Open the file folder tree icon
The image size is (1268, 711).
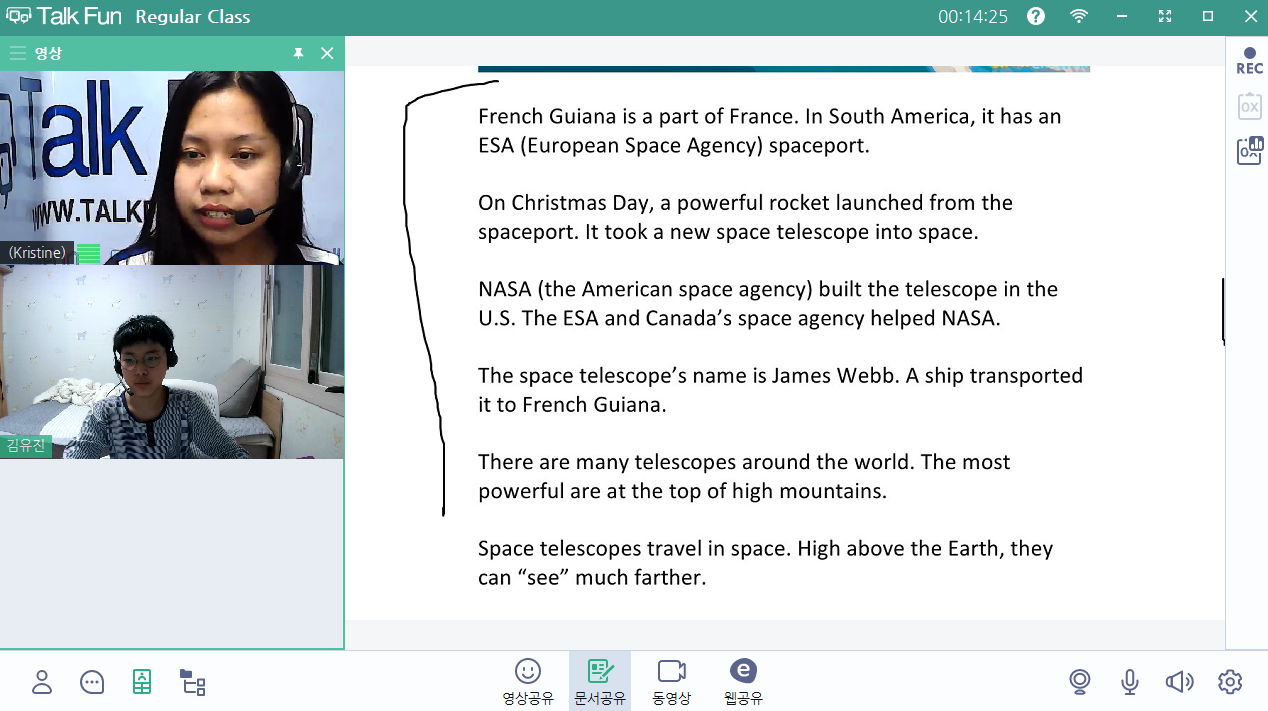[x=192, y=682]
